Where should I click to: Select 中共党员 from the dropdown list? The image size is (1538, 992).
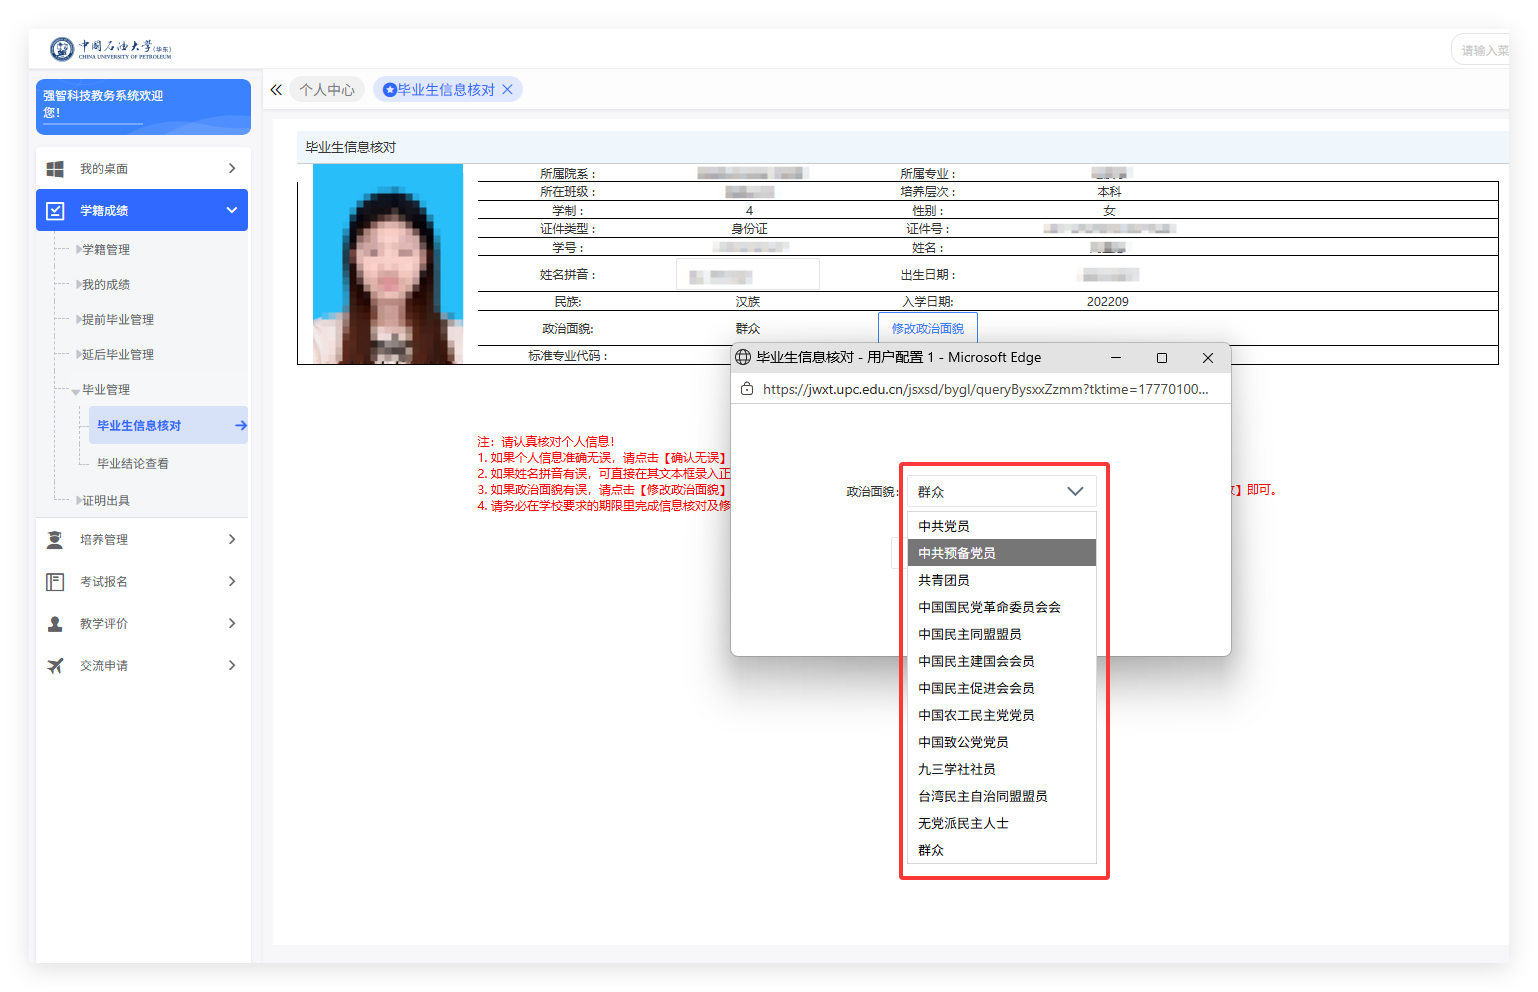[x=944, y=526]
